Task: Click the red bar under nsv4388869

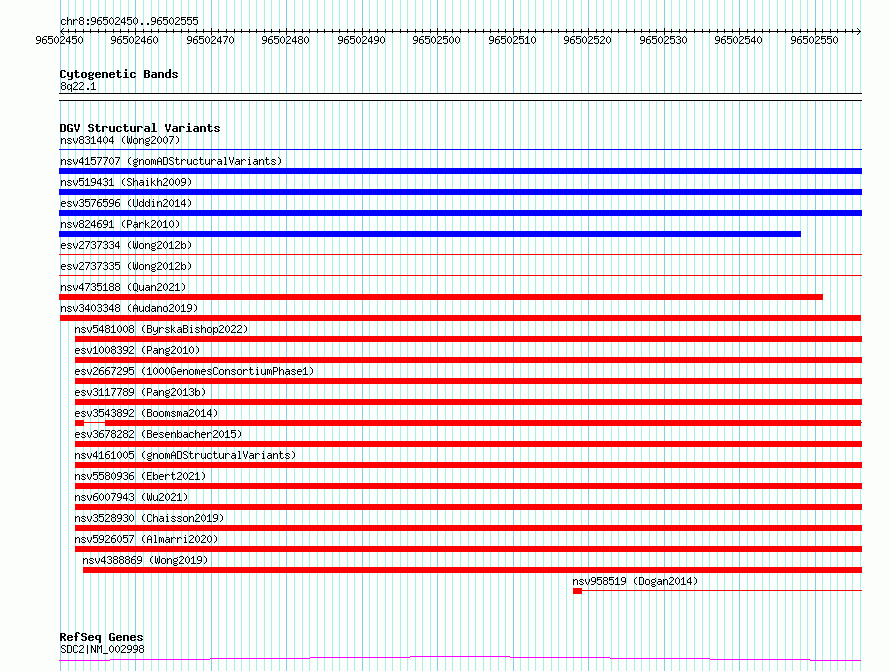Action: 472,570
